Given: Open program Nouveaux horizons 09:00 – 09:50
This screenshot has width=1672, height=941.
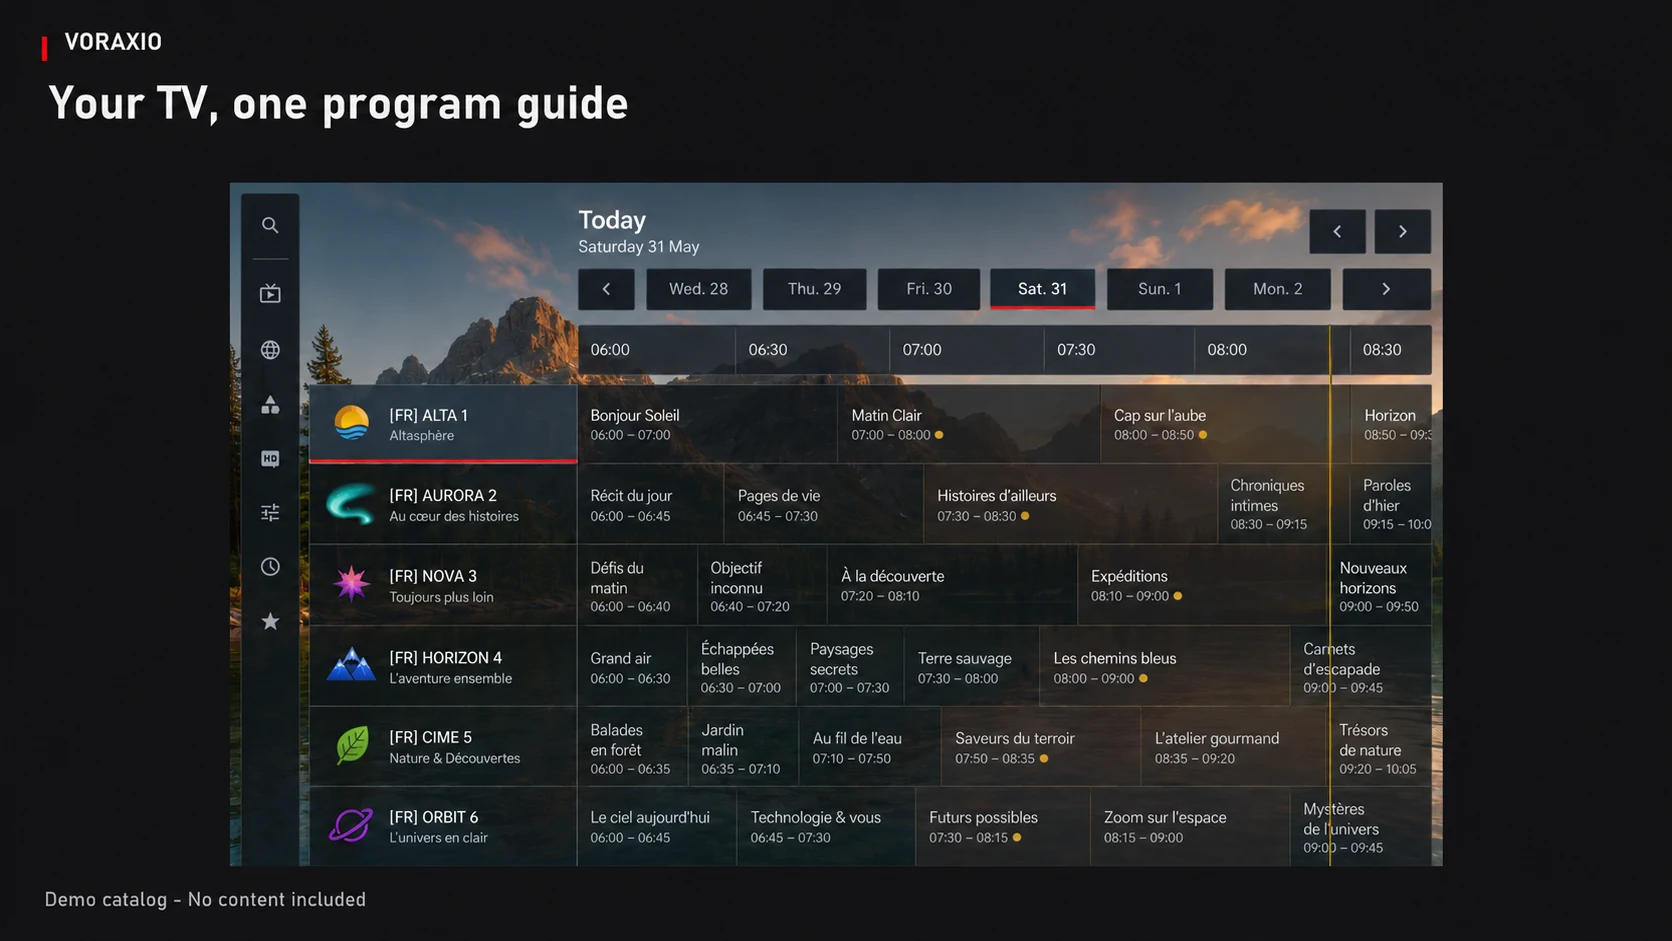Looking at the screenshot, I should 1380,585.
